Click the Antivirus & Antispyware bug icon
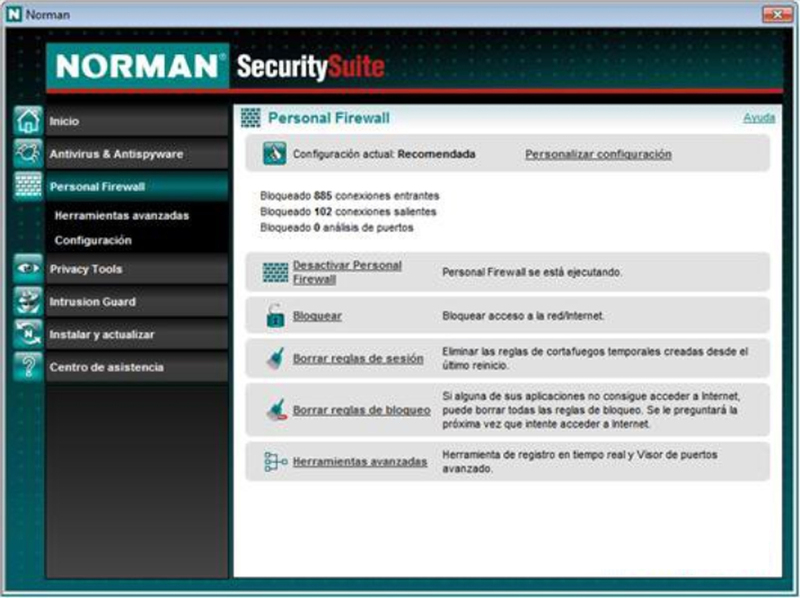The image size is (800, 598). click(28, 154)
